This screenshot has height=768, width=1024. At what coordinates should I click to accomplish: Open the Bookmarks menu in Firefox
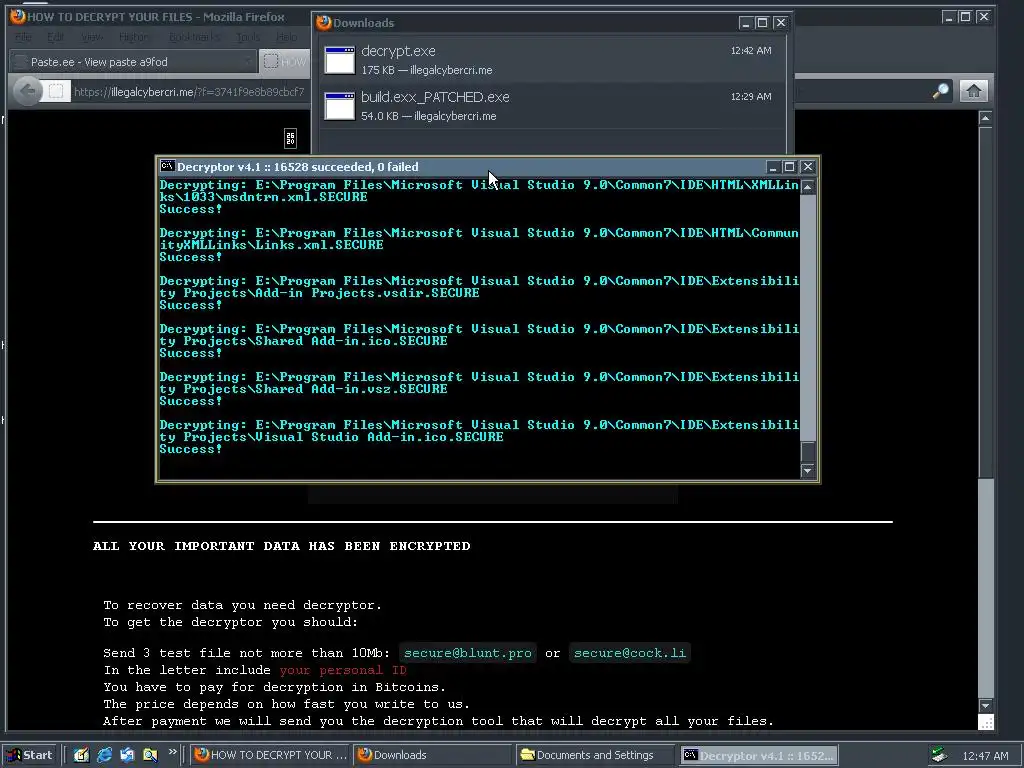pos(194,37)
